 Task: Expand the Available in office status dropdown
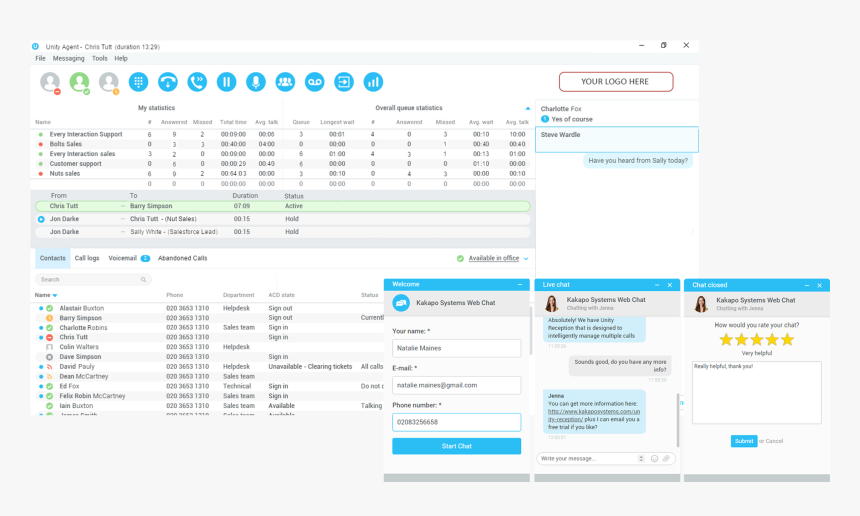(x=526, y=259)
